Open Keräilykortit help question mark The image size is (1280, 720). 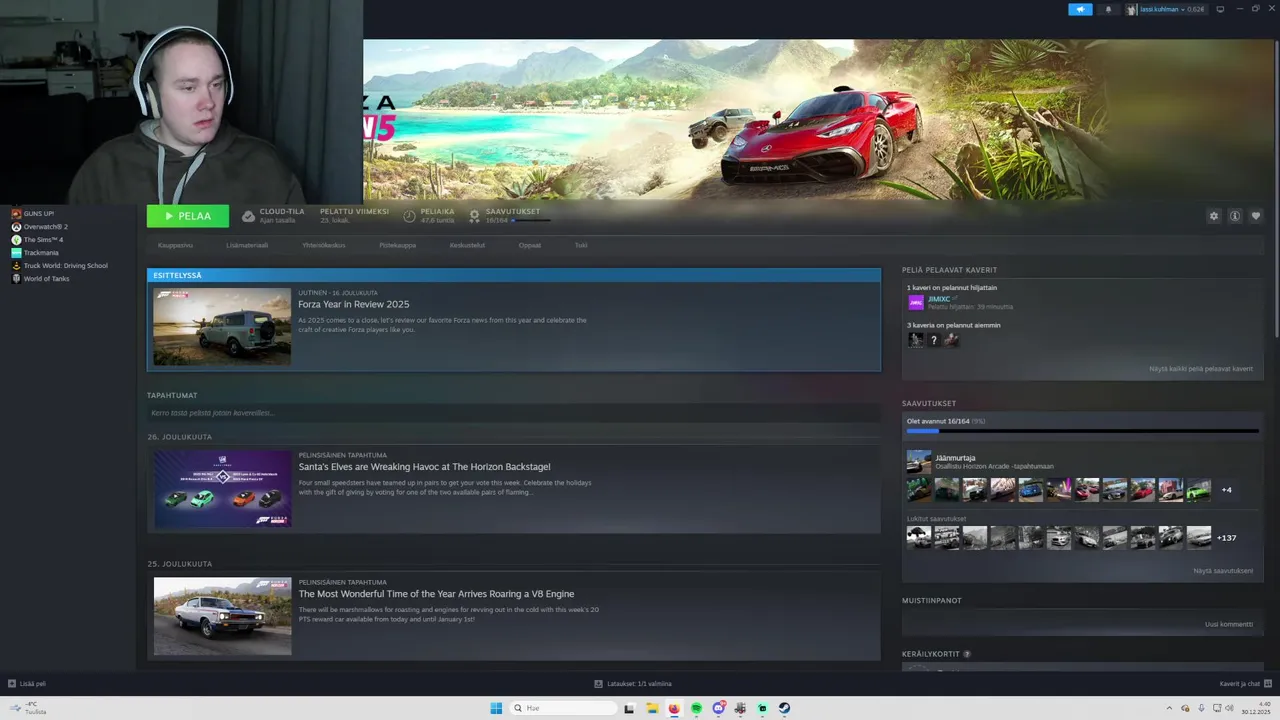(967, 654)
